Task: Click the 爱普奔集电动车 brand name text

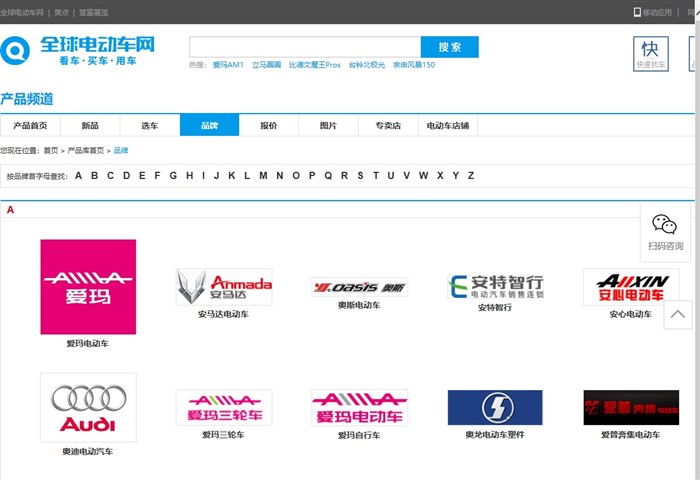Action: pos(630,434)
